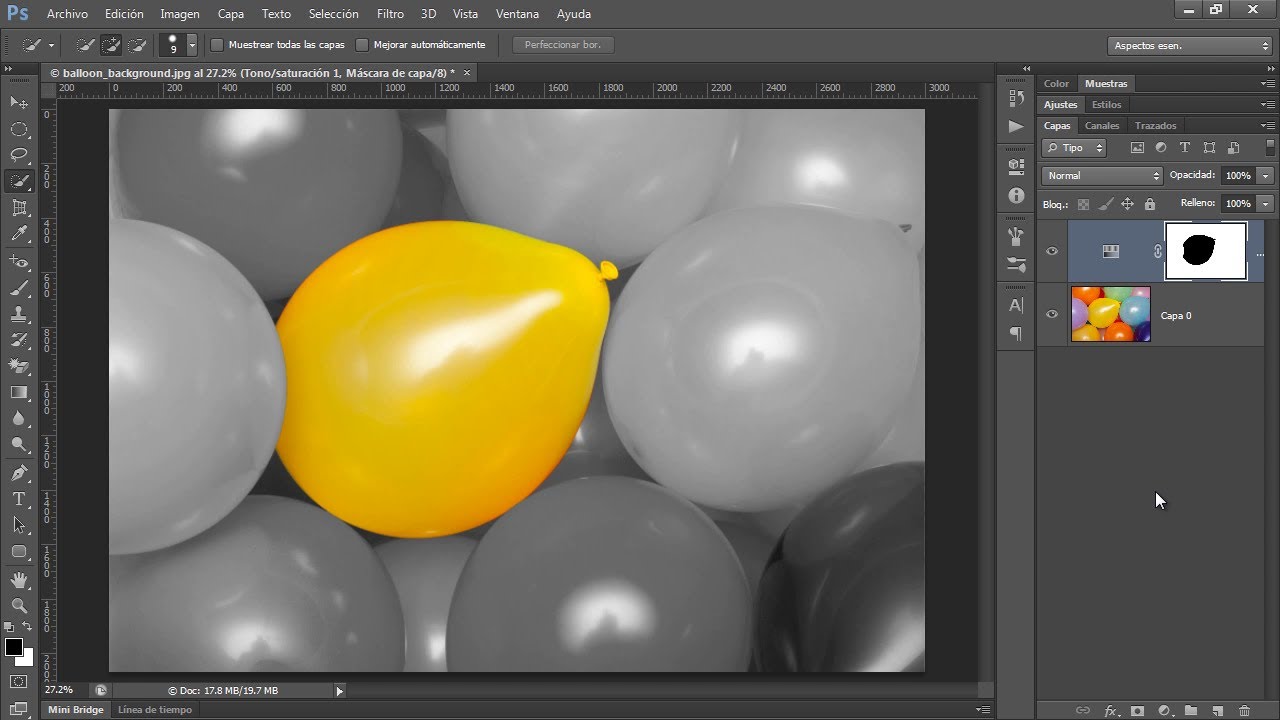Select the Path Selection tool
The height and width of the screenshot is (720, 1280).
(x=19, y=525)
